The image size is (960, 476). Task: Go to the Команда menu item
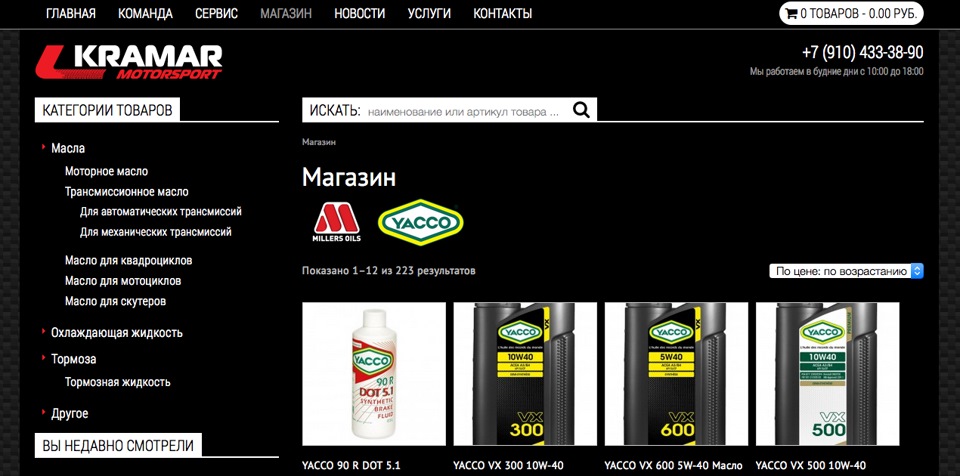pyautogui.click(x=145, y=13)
